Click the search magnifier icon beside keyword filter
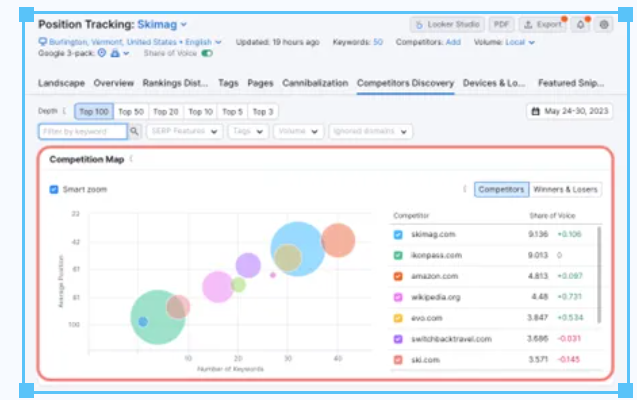 click(134, 131)
